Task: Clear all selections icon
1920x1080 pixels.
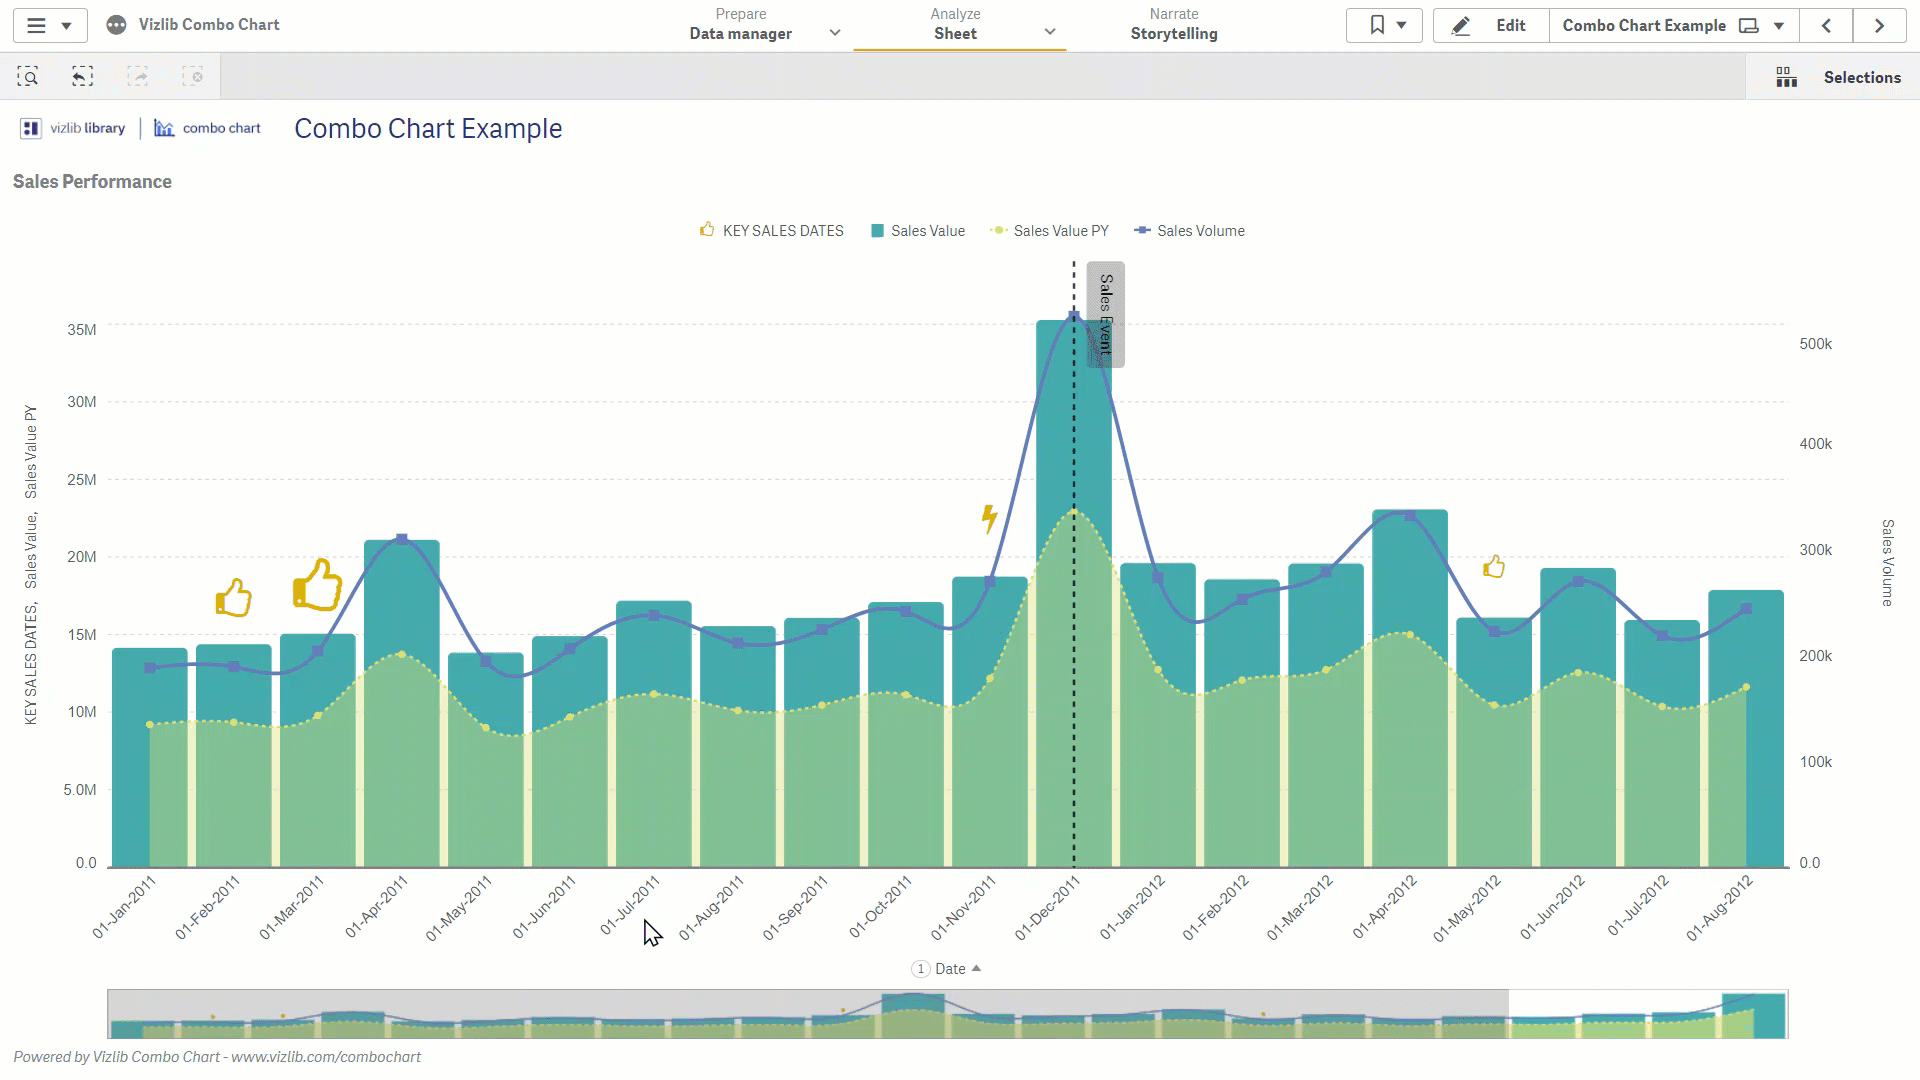Action: pyautogui.click(x=193, y=77)
